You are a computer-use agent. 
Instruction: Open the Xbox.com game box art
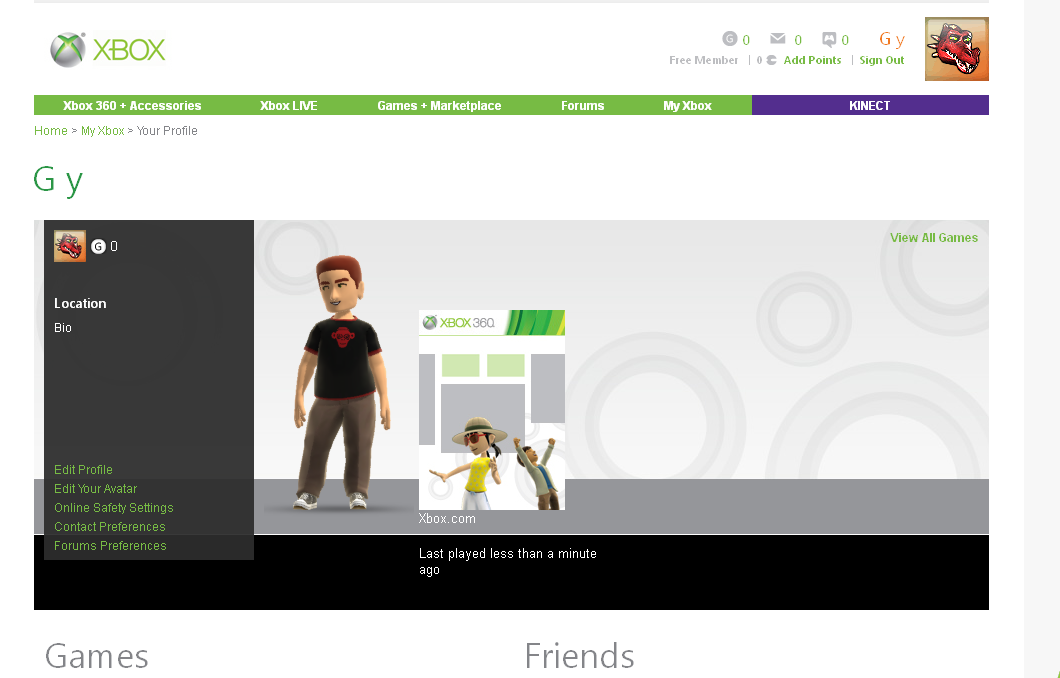click(491, 410)
